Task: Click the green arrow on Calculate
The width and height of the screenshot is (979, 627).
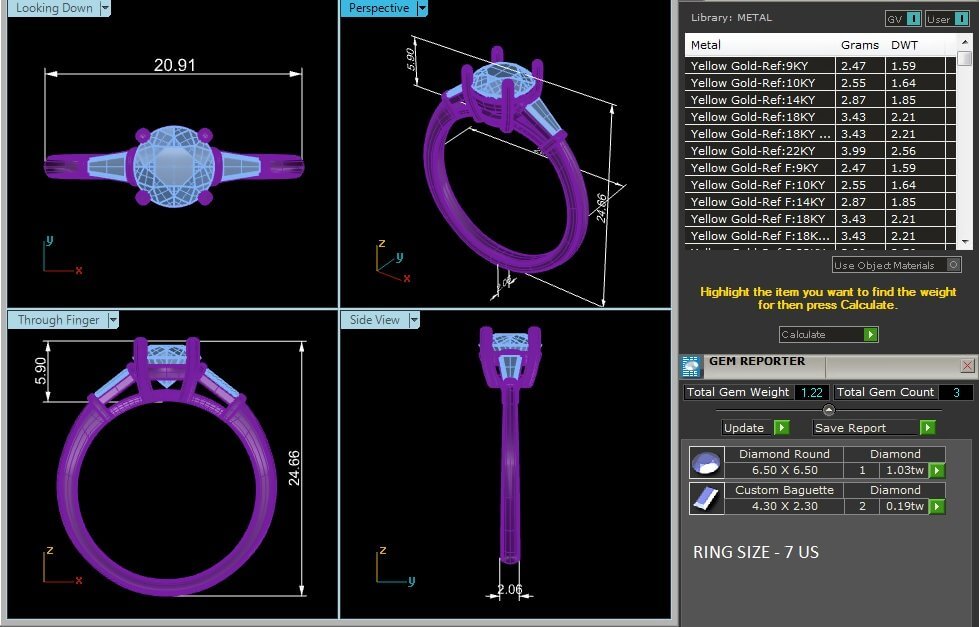Action: 870,335
